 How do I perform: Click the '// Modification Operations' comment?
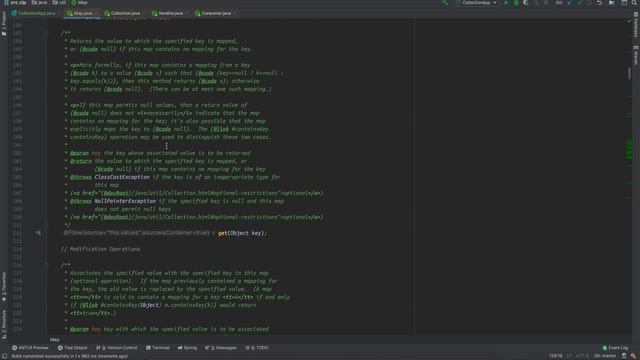[x=100, y=249]
